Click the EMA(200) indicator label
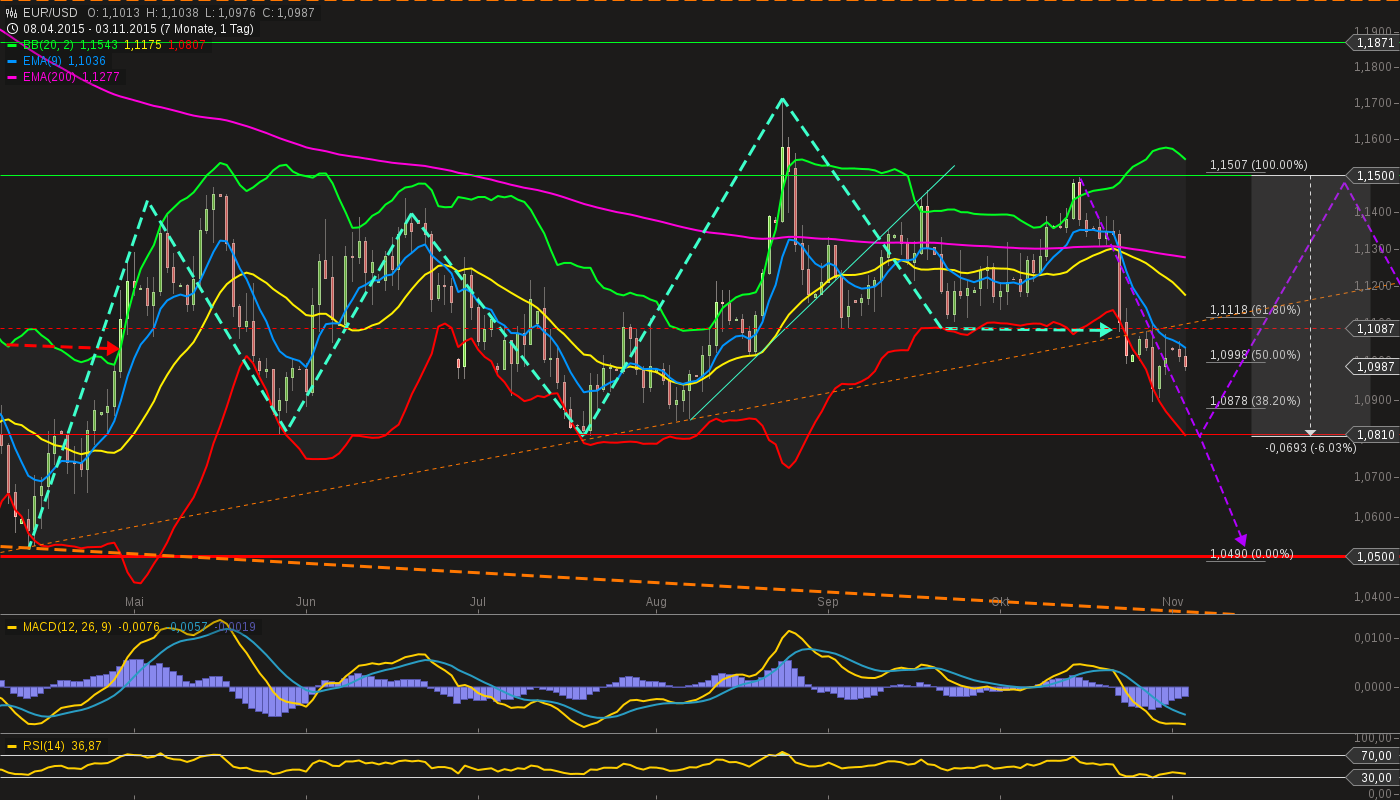 tap(49, 77)
